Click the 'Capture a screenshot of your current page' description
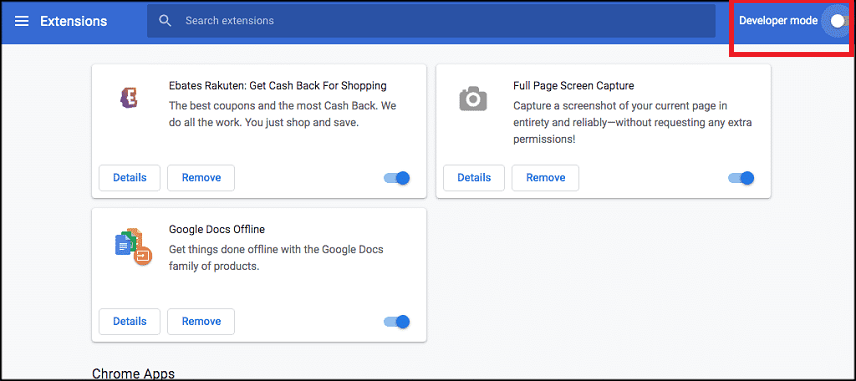This screenshot has height=381, width=856. pos(633,123)
